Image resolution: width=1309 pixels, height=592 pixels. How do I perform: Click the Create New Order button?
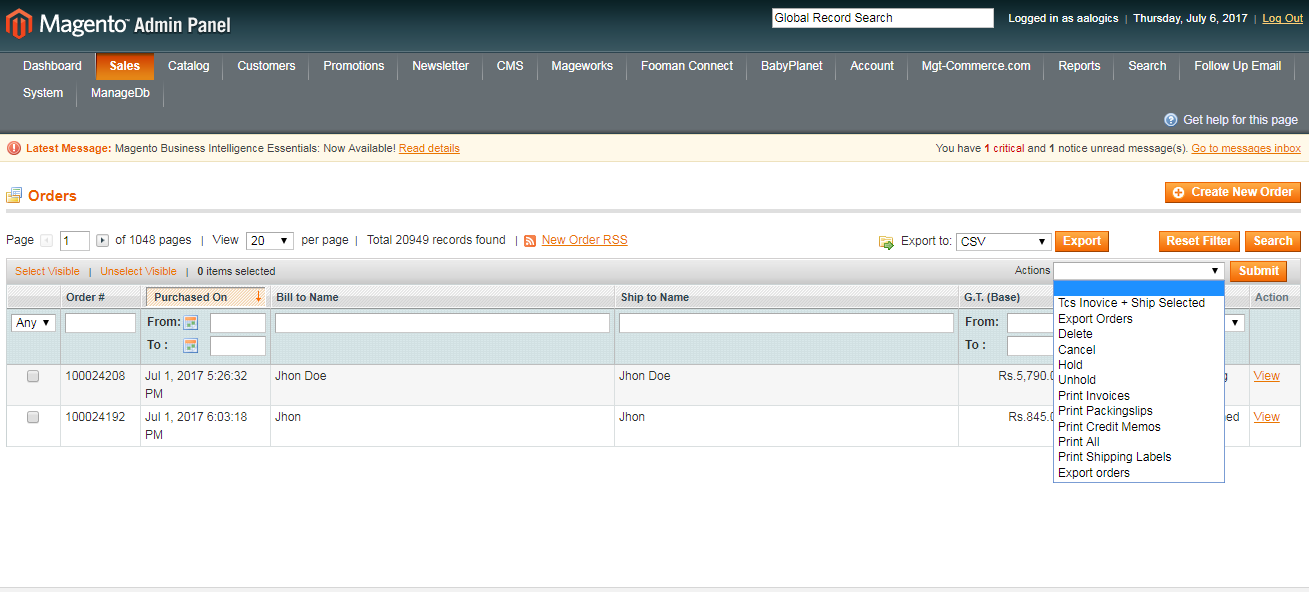(x=1233, y=192)
